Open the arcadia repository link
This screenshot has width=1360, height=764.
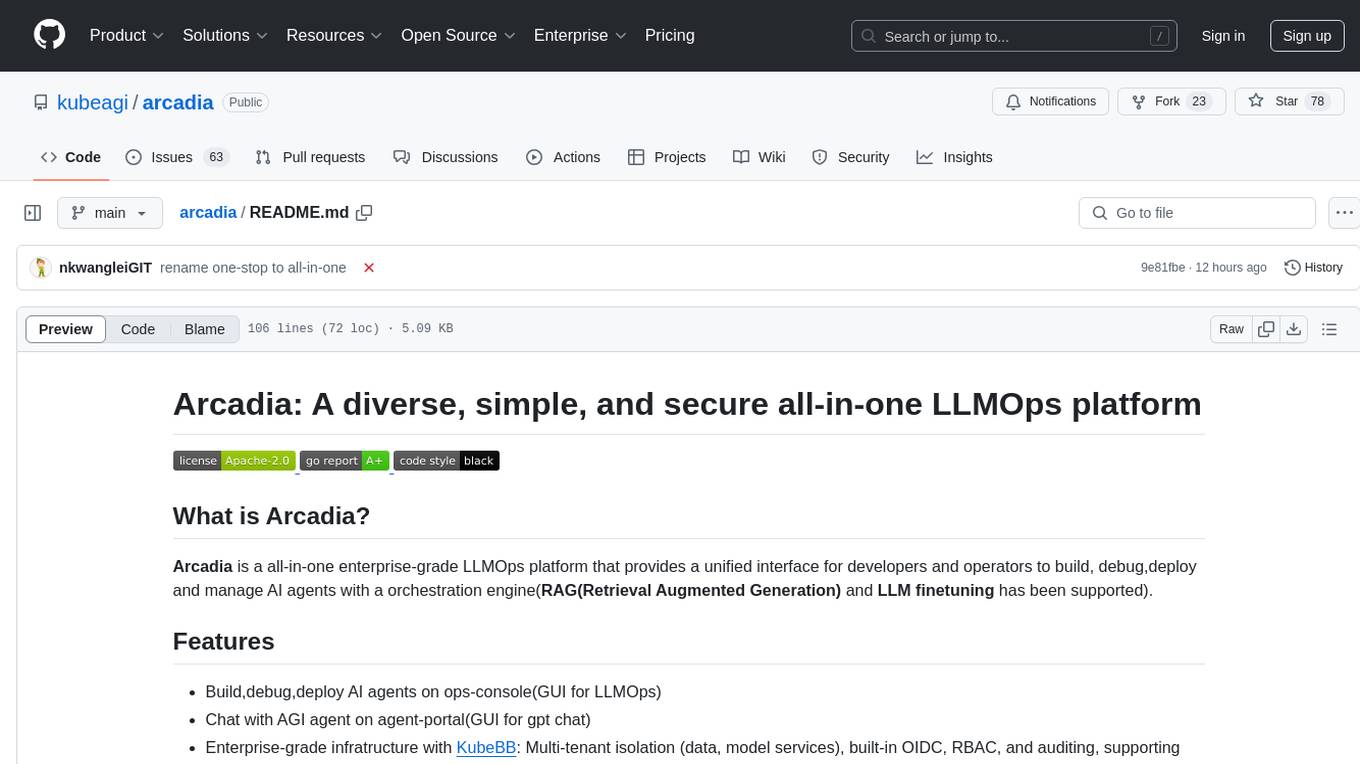tap(178, 102)
